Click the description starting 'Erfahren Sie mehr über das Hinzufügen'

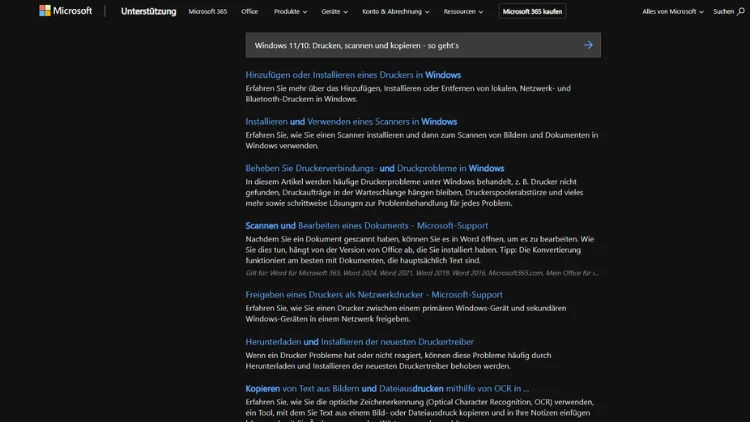click(x=408, y=94)
